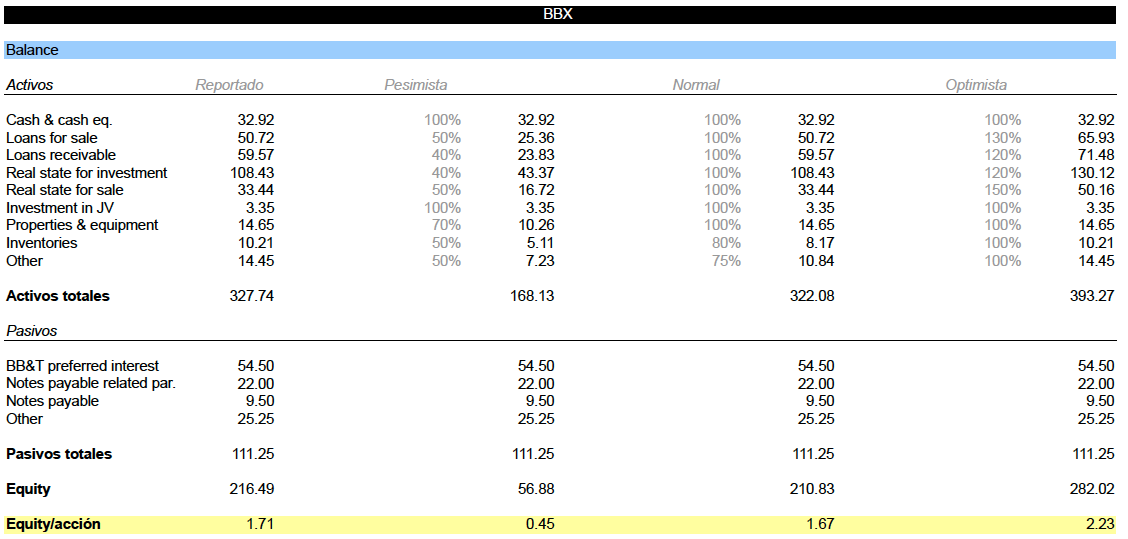Select normal Inventories factor 80%

click(x=726, y=243)
